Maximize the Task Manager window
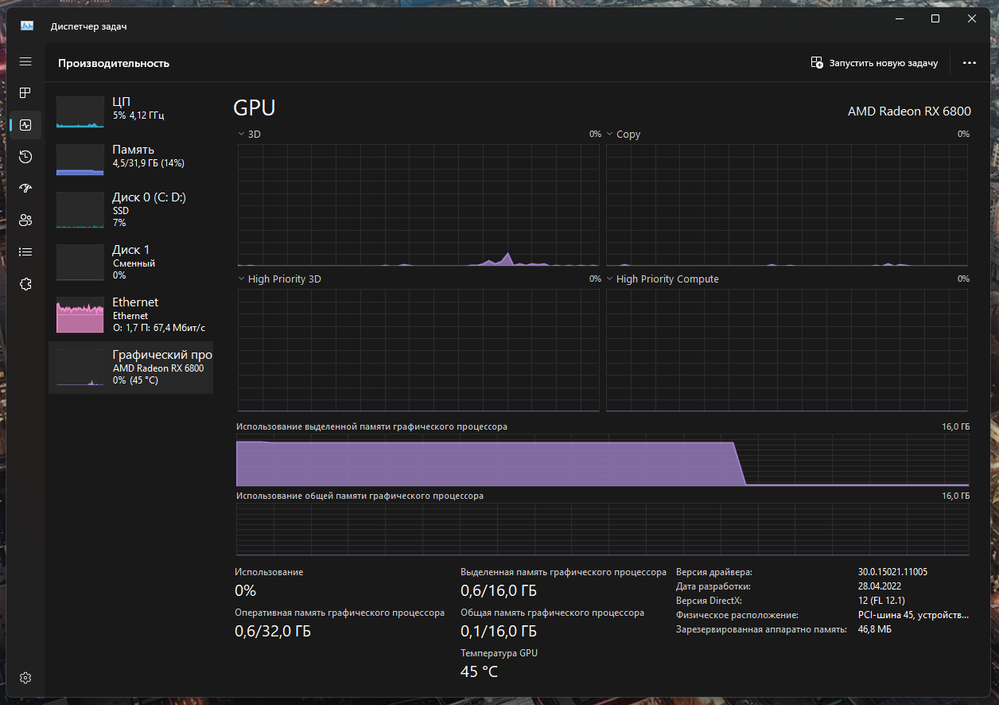 [x=935, y=18]
